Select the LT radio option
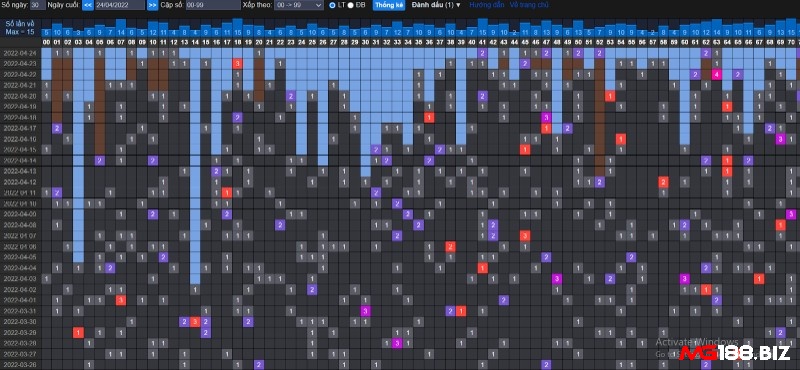Screen dimensions: 800x370 coord(333,5)
